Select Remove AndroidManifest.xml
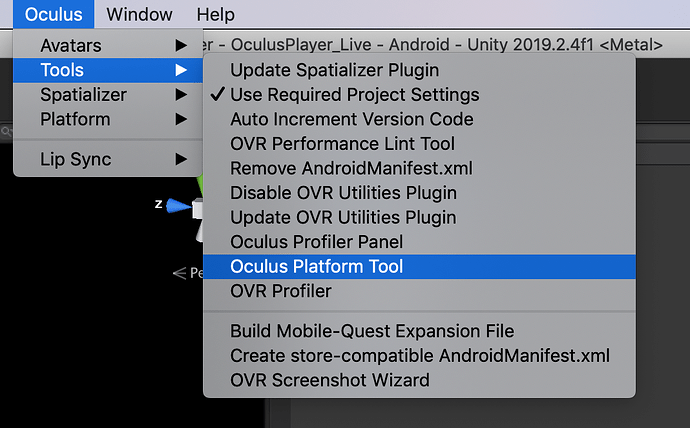690x428 pixels. click(351, 168)
